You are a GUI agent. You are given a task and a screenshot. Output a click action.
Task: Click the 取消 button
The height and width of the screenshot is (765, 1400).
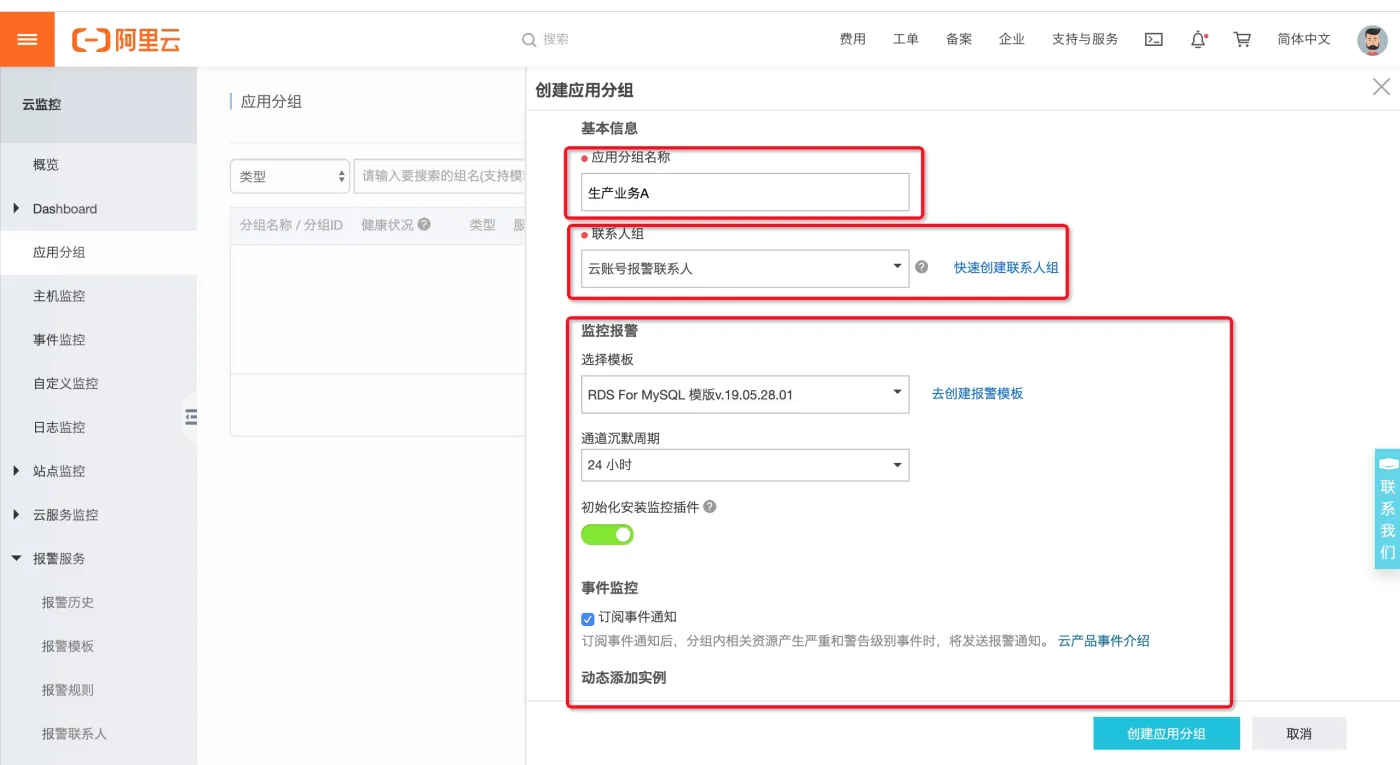[1299, 733]
